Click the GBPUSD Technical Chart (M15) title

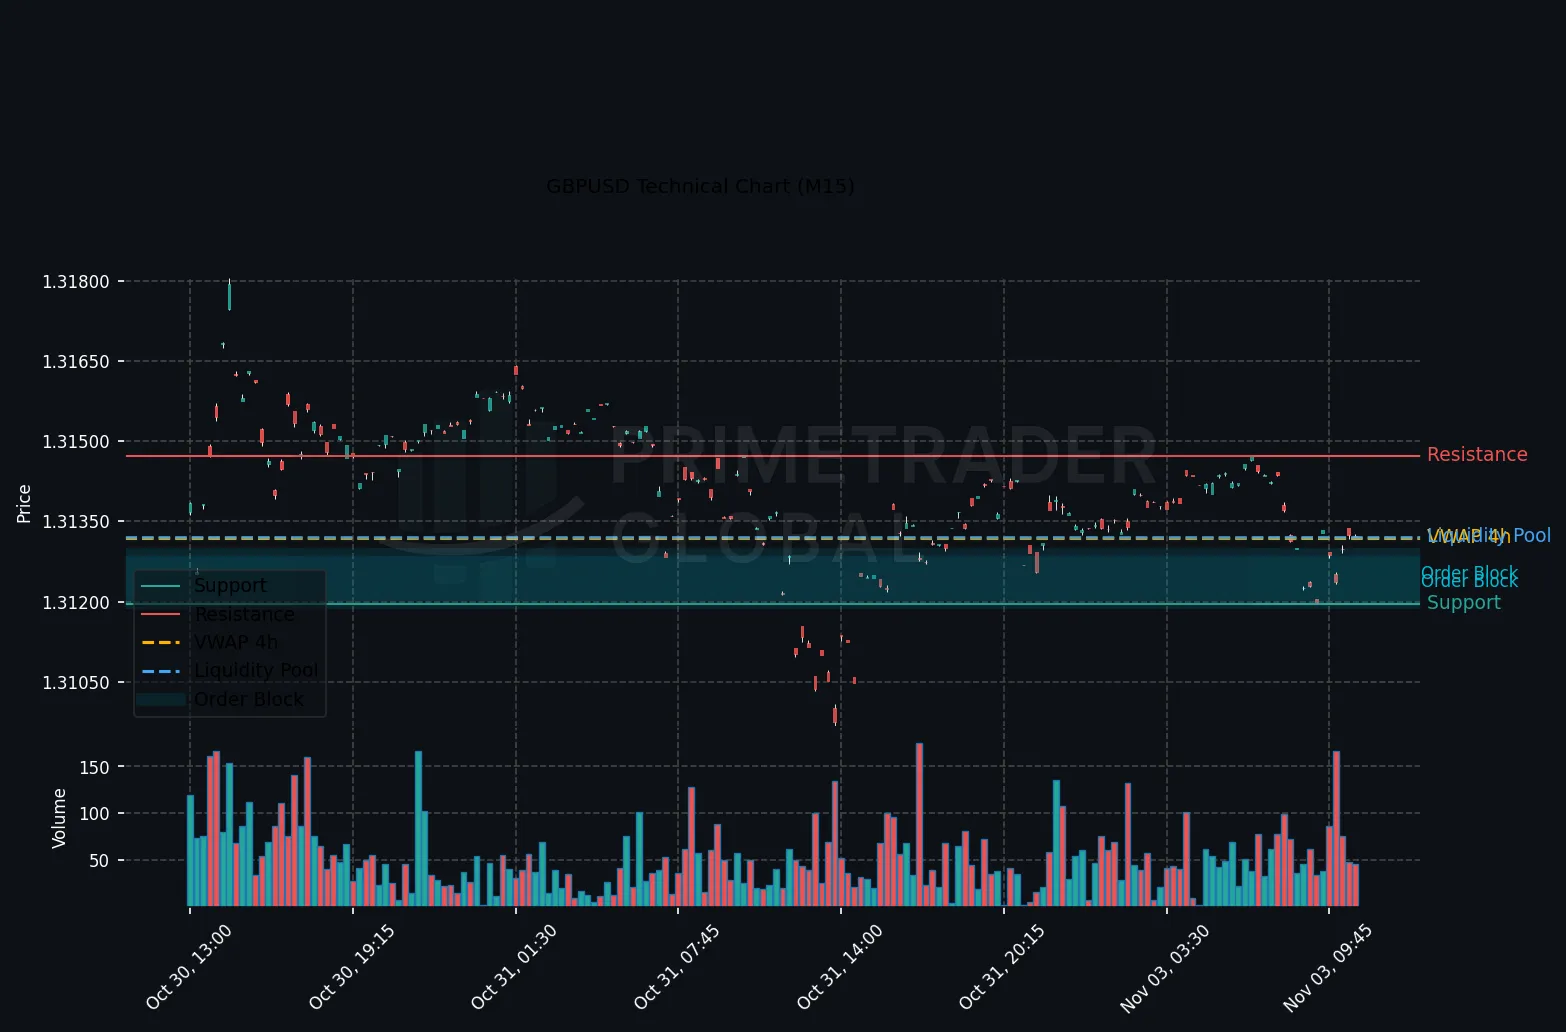pos(700,186)
